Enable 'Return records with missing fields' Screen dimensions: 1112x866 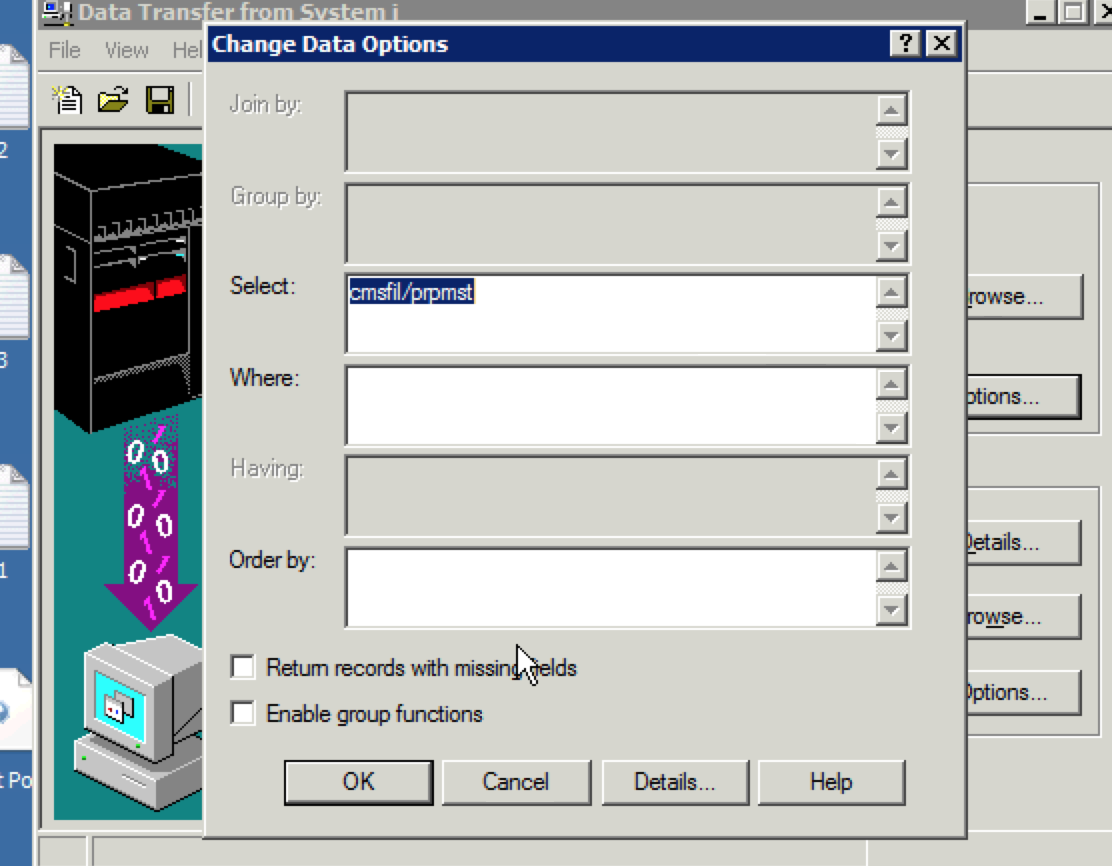[x=241, y=666]
